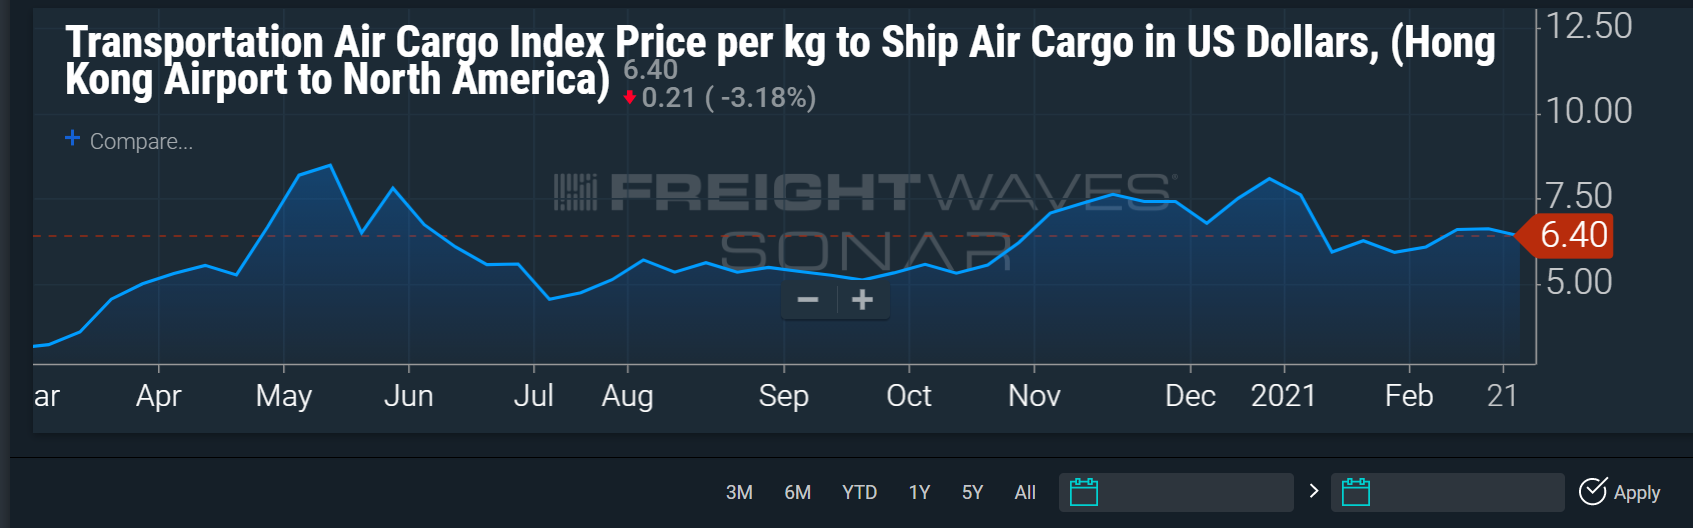Click the checkmark icon next to Apply
The image size is (1693, 528).
pos(1592,491)
